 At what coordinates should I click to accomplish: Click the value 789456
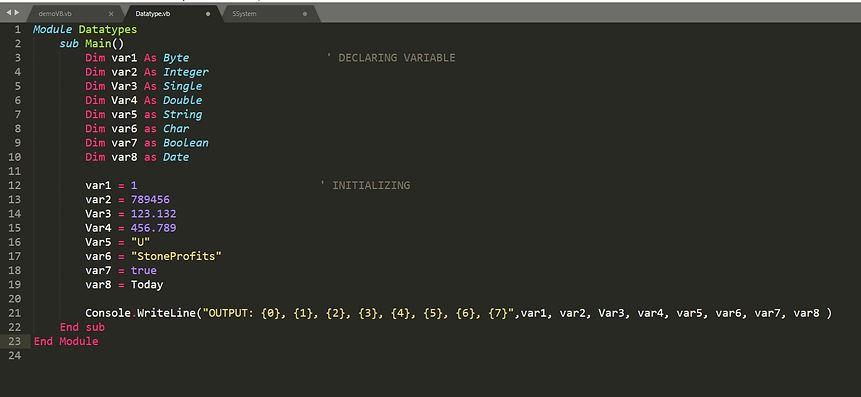point(150,200)
